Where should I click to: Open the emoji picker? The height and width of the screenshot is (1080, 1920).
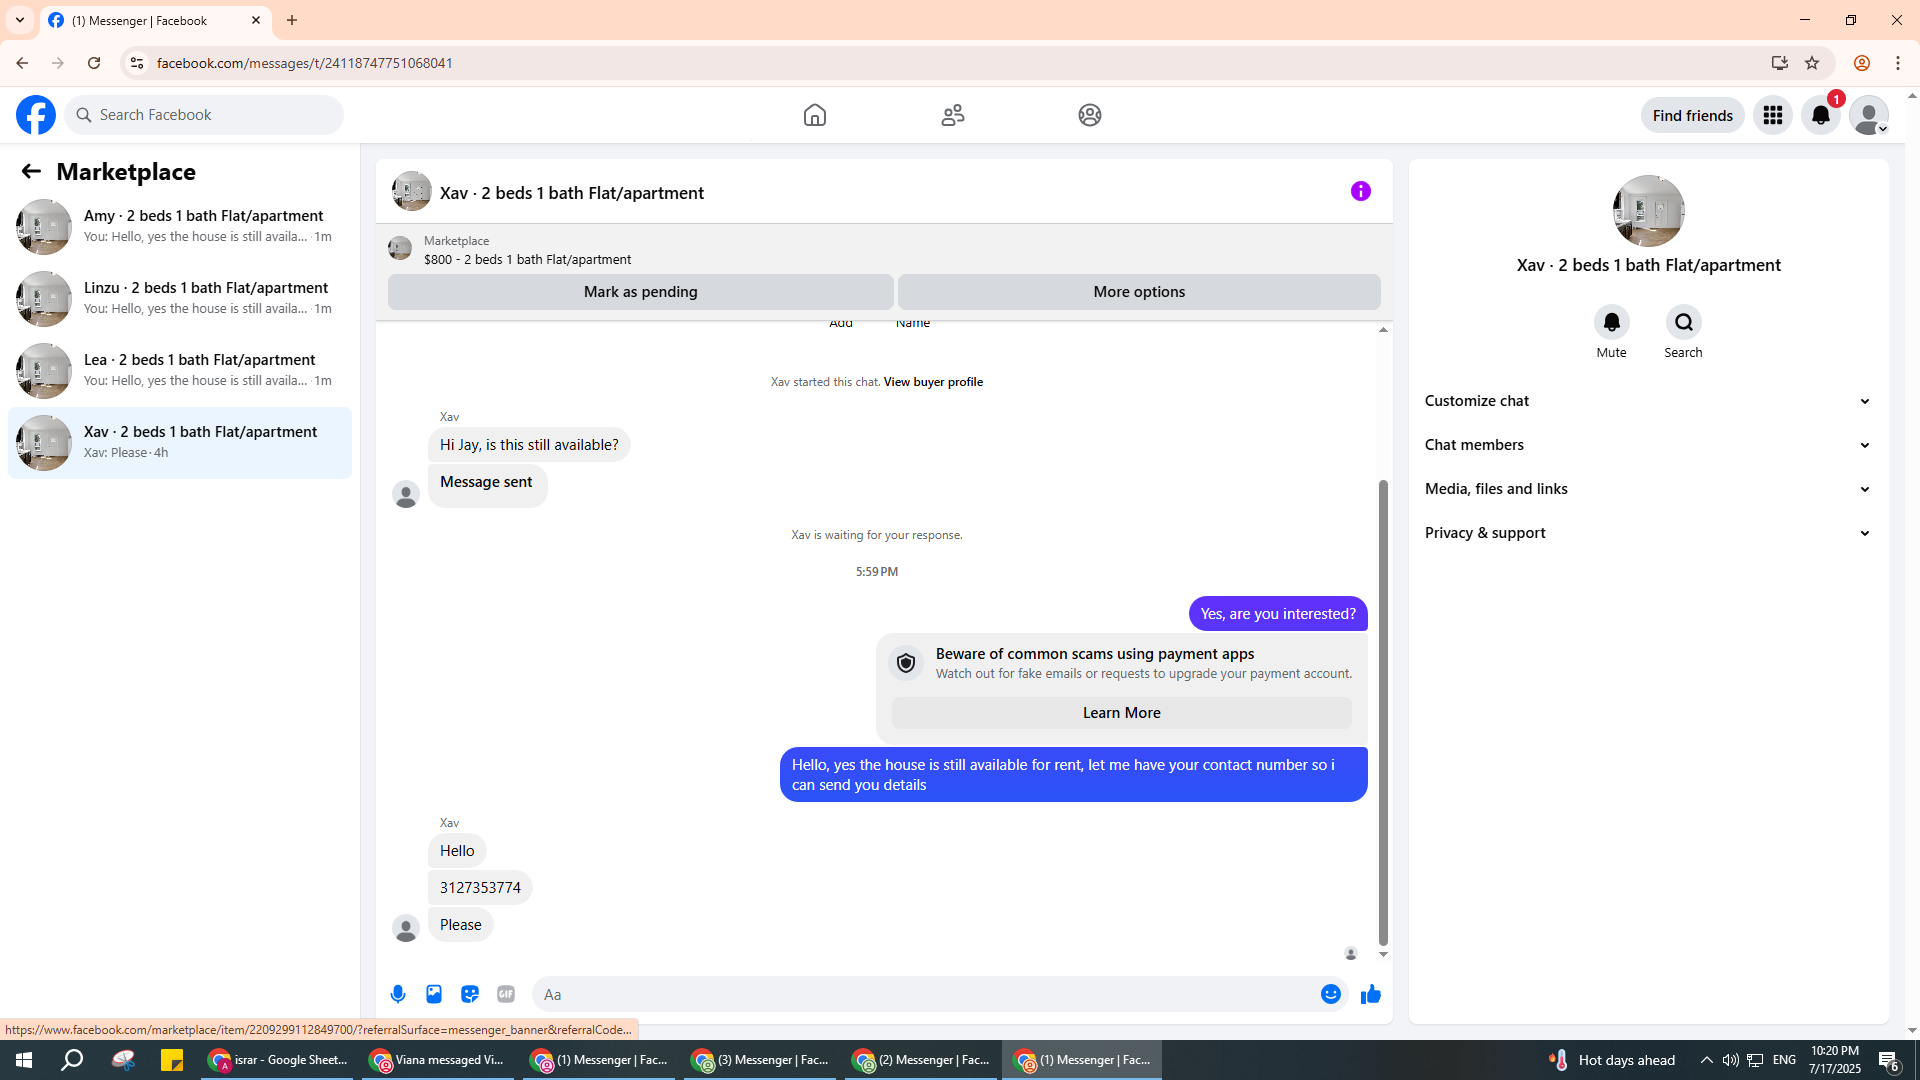click(1331, 994)
